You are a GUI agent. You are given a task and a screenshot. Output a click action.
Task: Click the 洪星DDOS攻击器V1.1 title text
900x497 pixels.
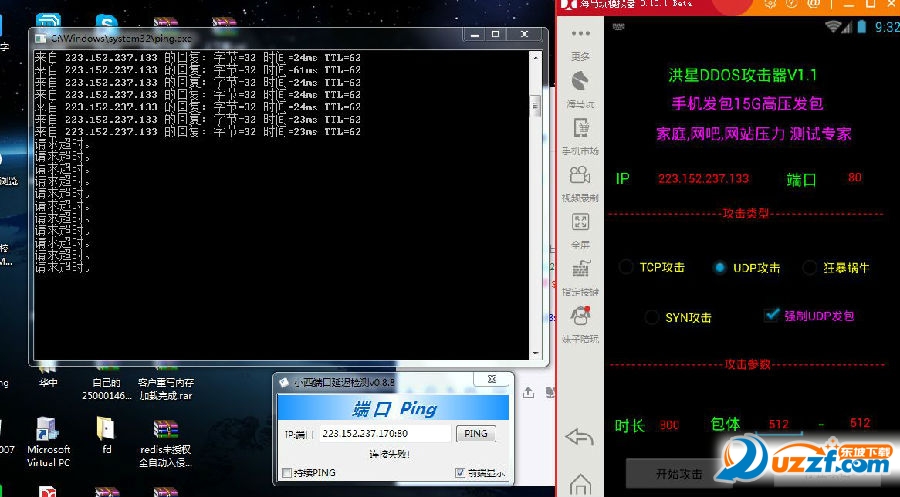743,75
